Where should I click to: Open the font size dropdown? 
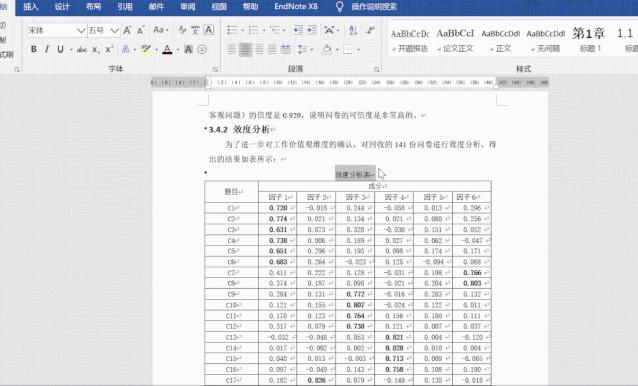tap(114, 31)
